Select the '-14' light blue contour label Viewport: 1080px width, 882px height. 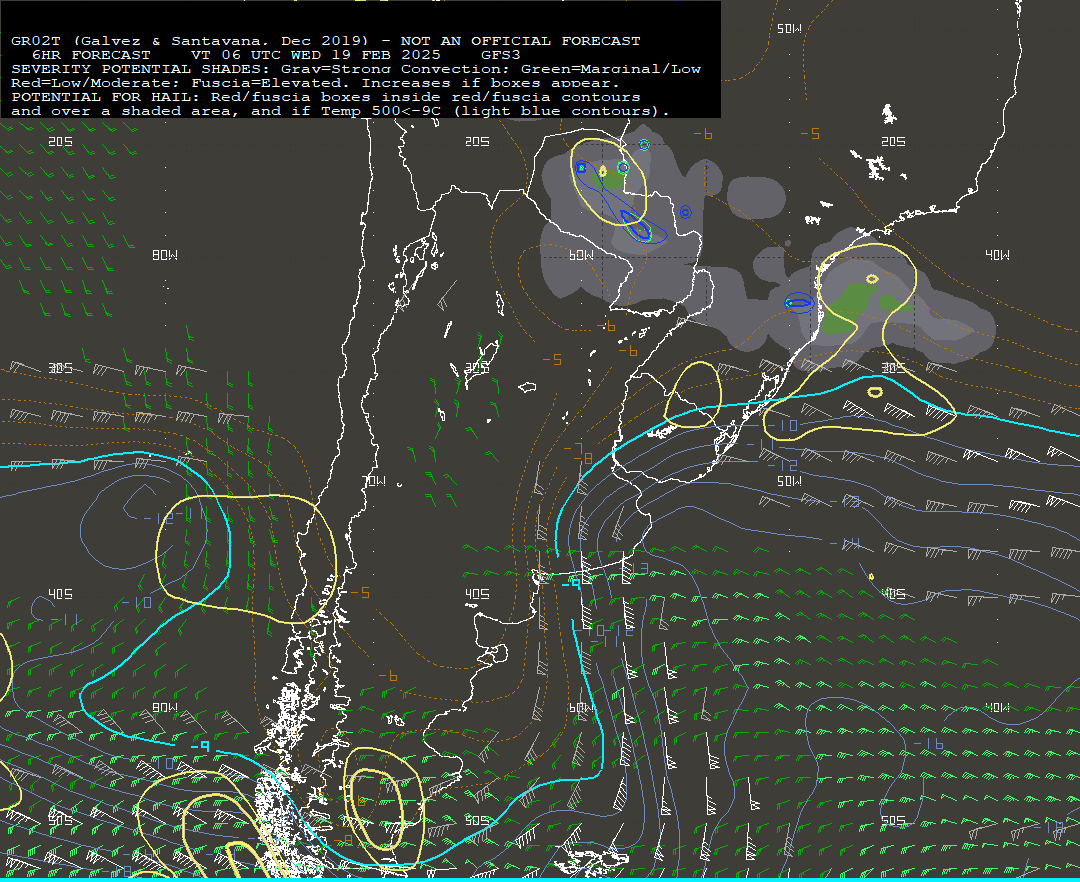(844, 545)
